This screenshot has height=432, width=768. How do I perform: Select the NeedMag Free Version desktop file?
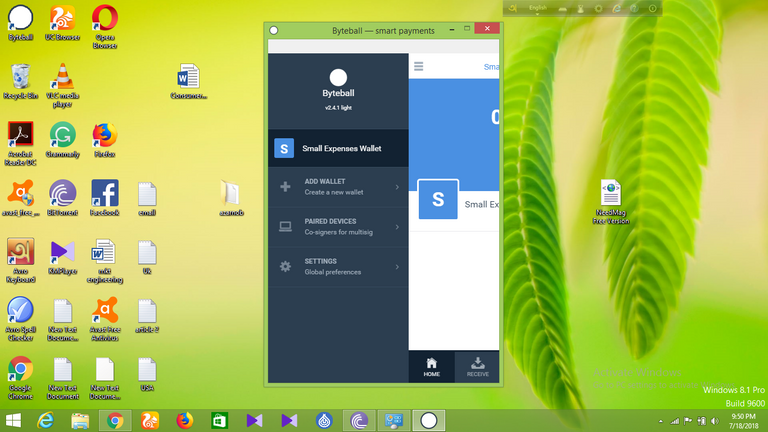[x=611, y=202]
